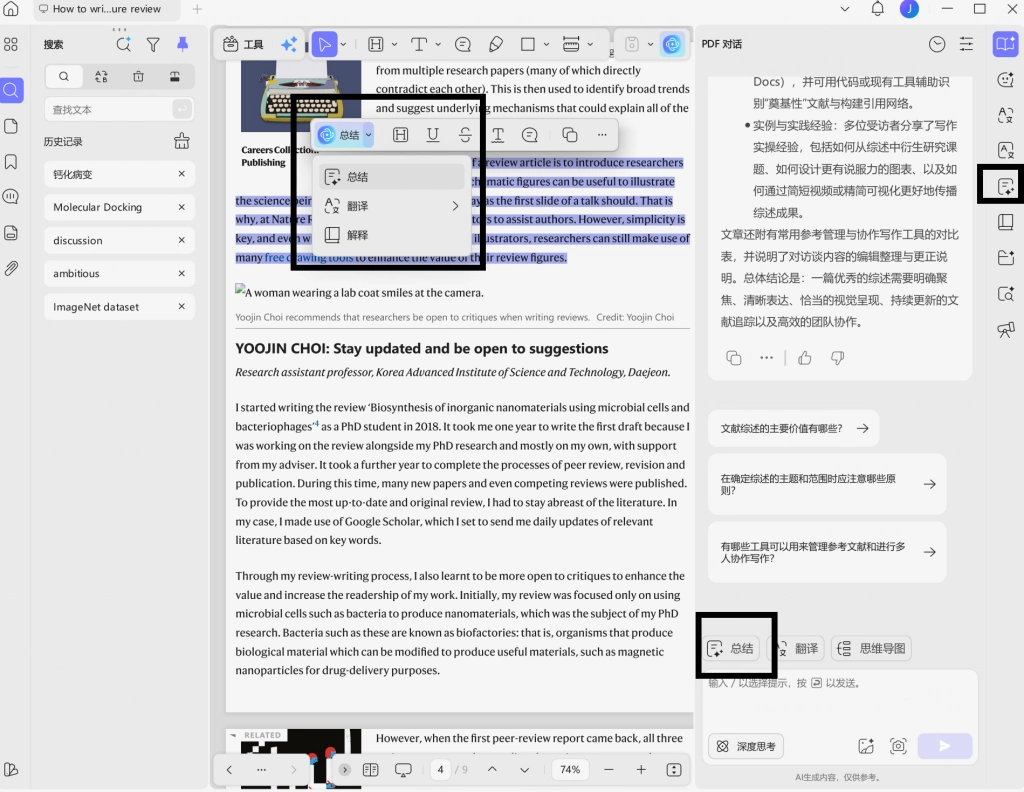Apply strikethrough to the selected text
Image resolution: width=1024 pixels, height=792 pixels.
465,135
